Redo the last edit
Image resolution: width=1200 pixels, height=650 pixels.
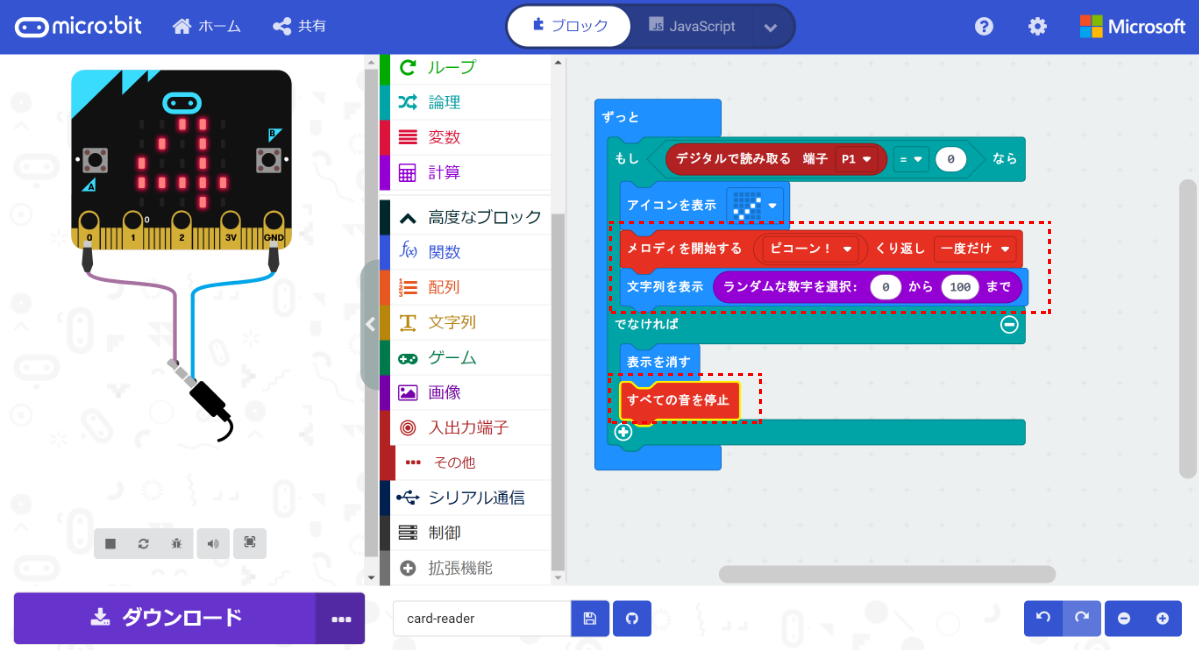point(1082,618)
